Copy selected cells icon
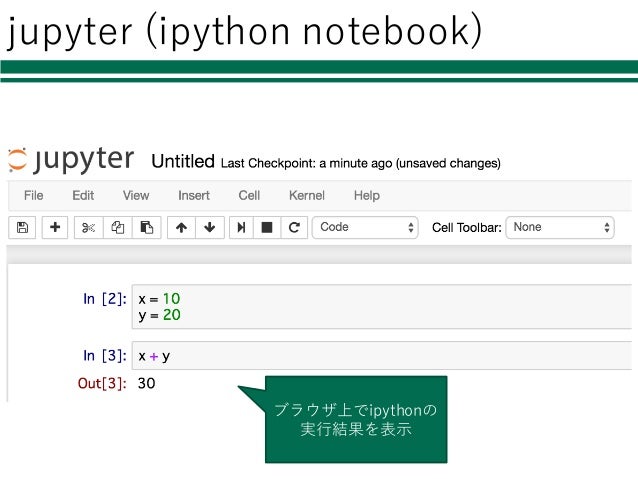The height and width of the screenshot is (479, 638). [x=118, y=227]
